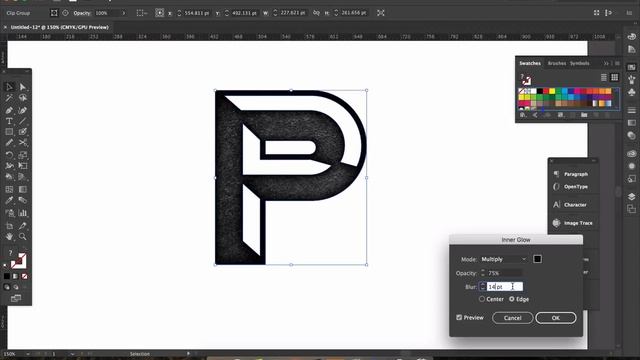Cancel the Inner Glow dialog
This screenshot has height=360, width=640.
[512, 318]
